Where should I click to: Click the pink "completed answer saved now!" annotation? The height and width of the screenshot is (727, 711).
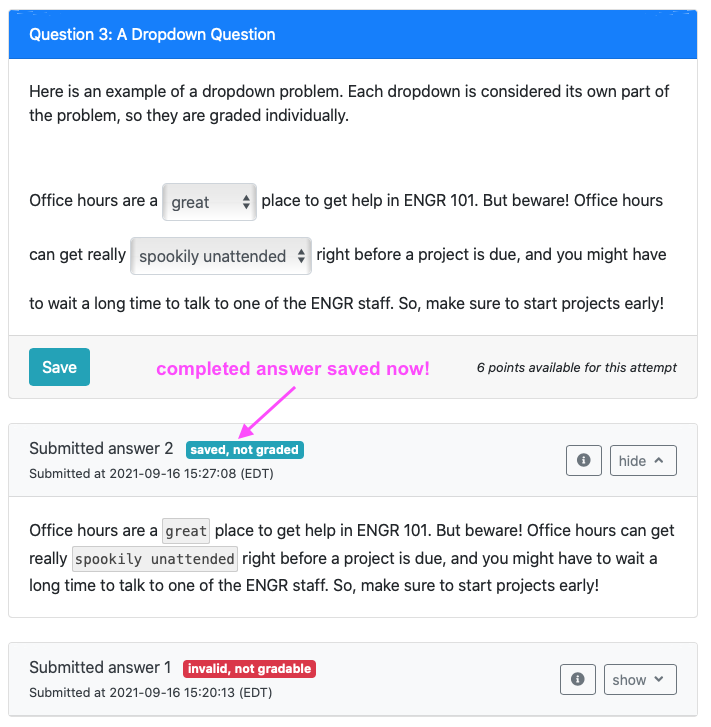[x=293, y=369]
